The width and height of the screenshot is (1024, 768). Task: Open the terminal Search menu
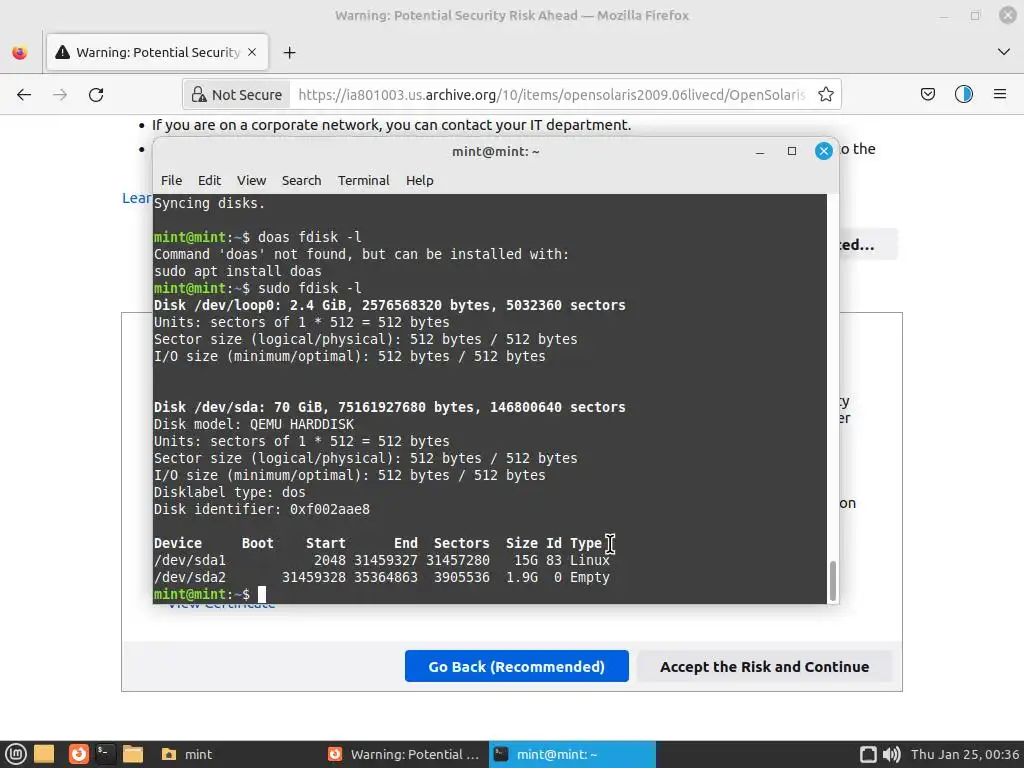[x=301, y=180]
